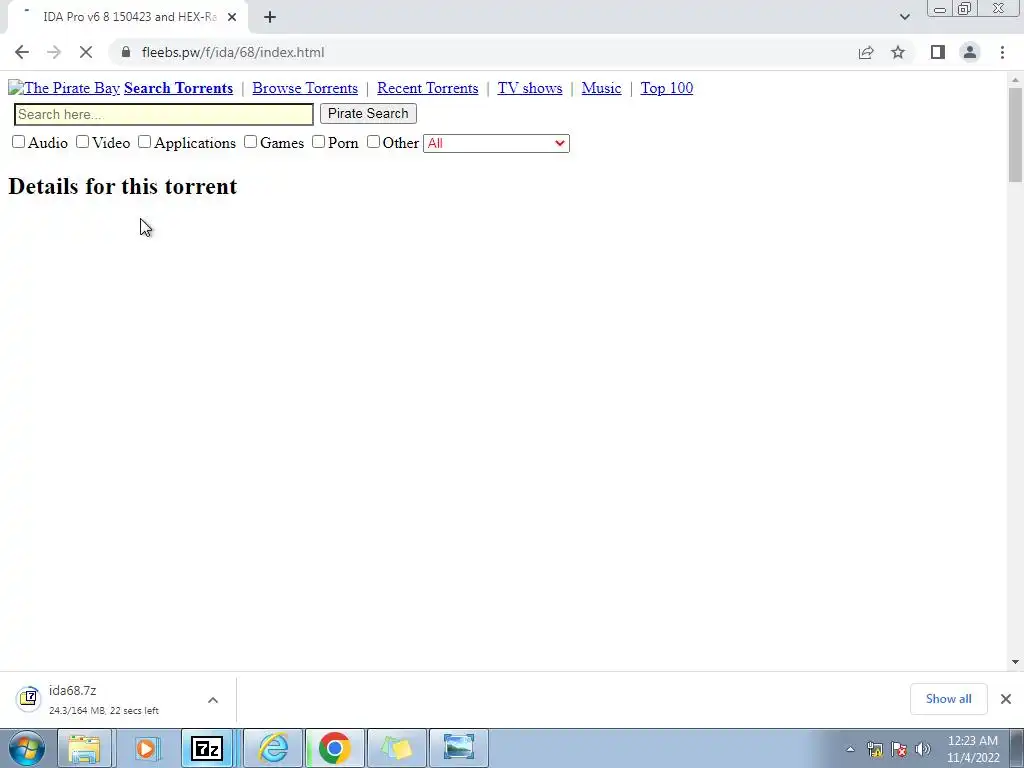Click the page vertical scrollbar thumb
Image resolution: width=1024 pixels, height=768 pixels.
pyautogui.click(x=1015, y=134)
